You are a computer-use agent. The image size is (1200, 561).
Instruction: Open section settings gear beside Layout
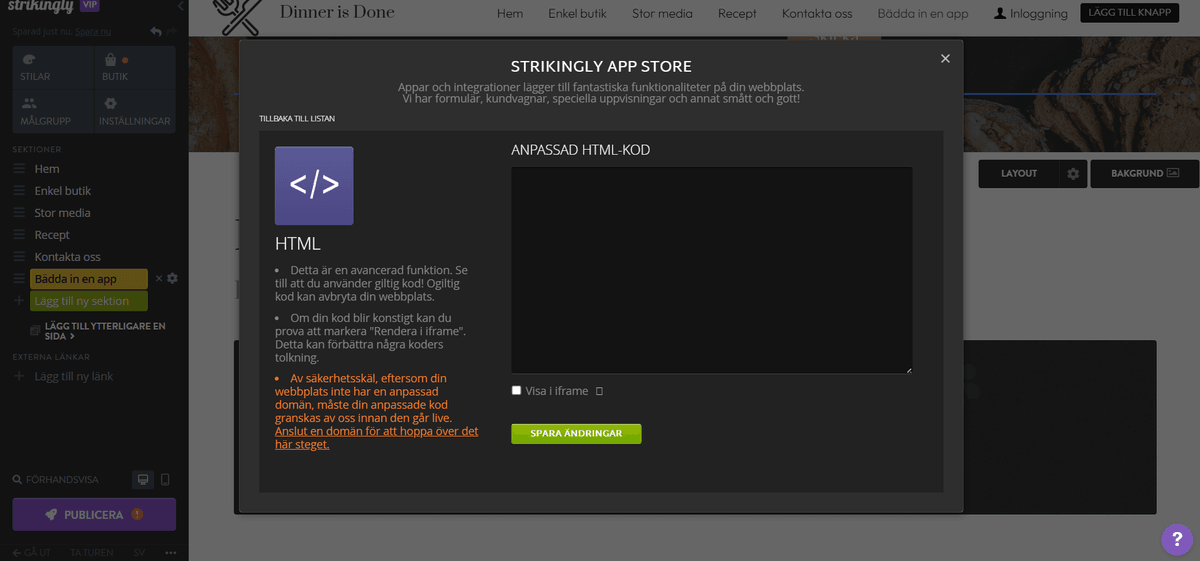[1073, 174]
